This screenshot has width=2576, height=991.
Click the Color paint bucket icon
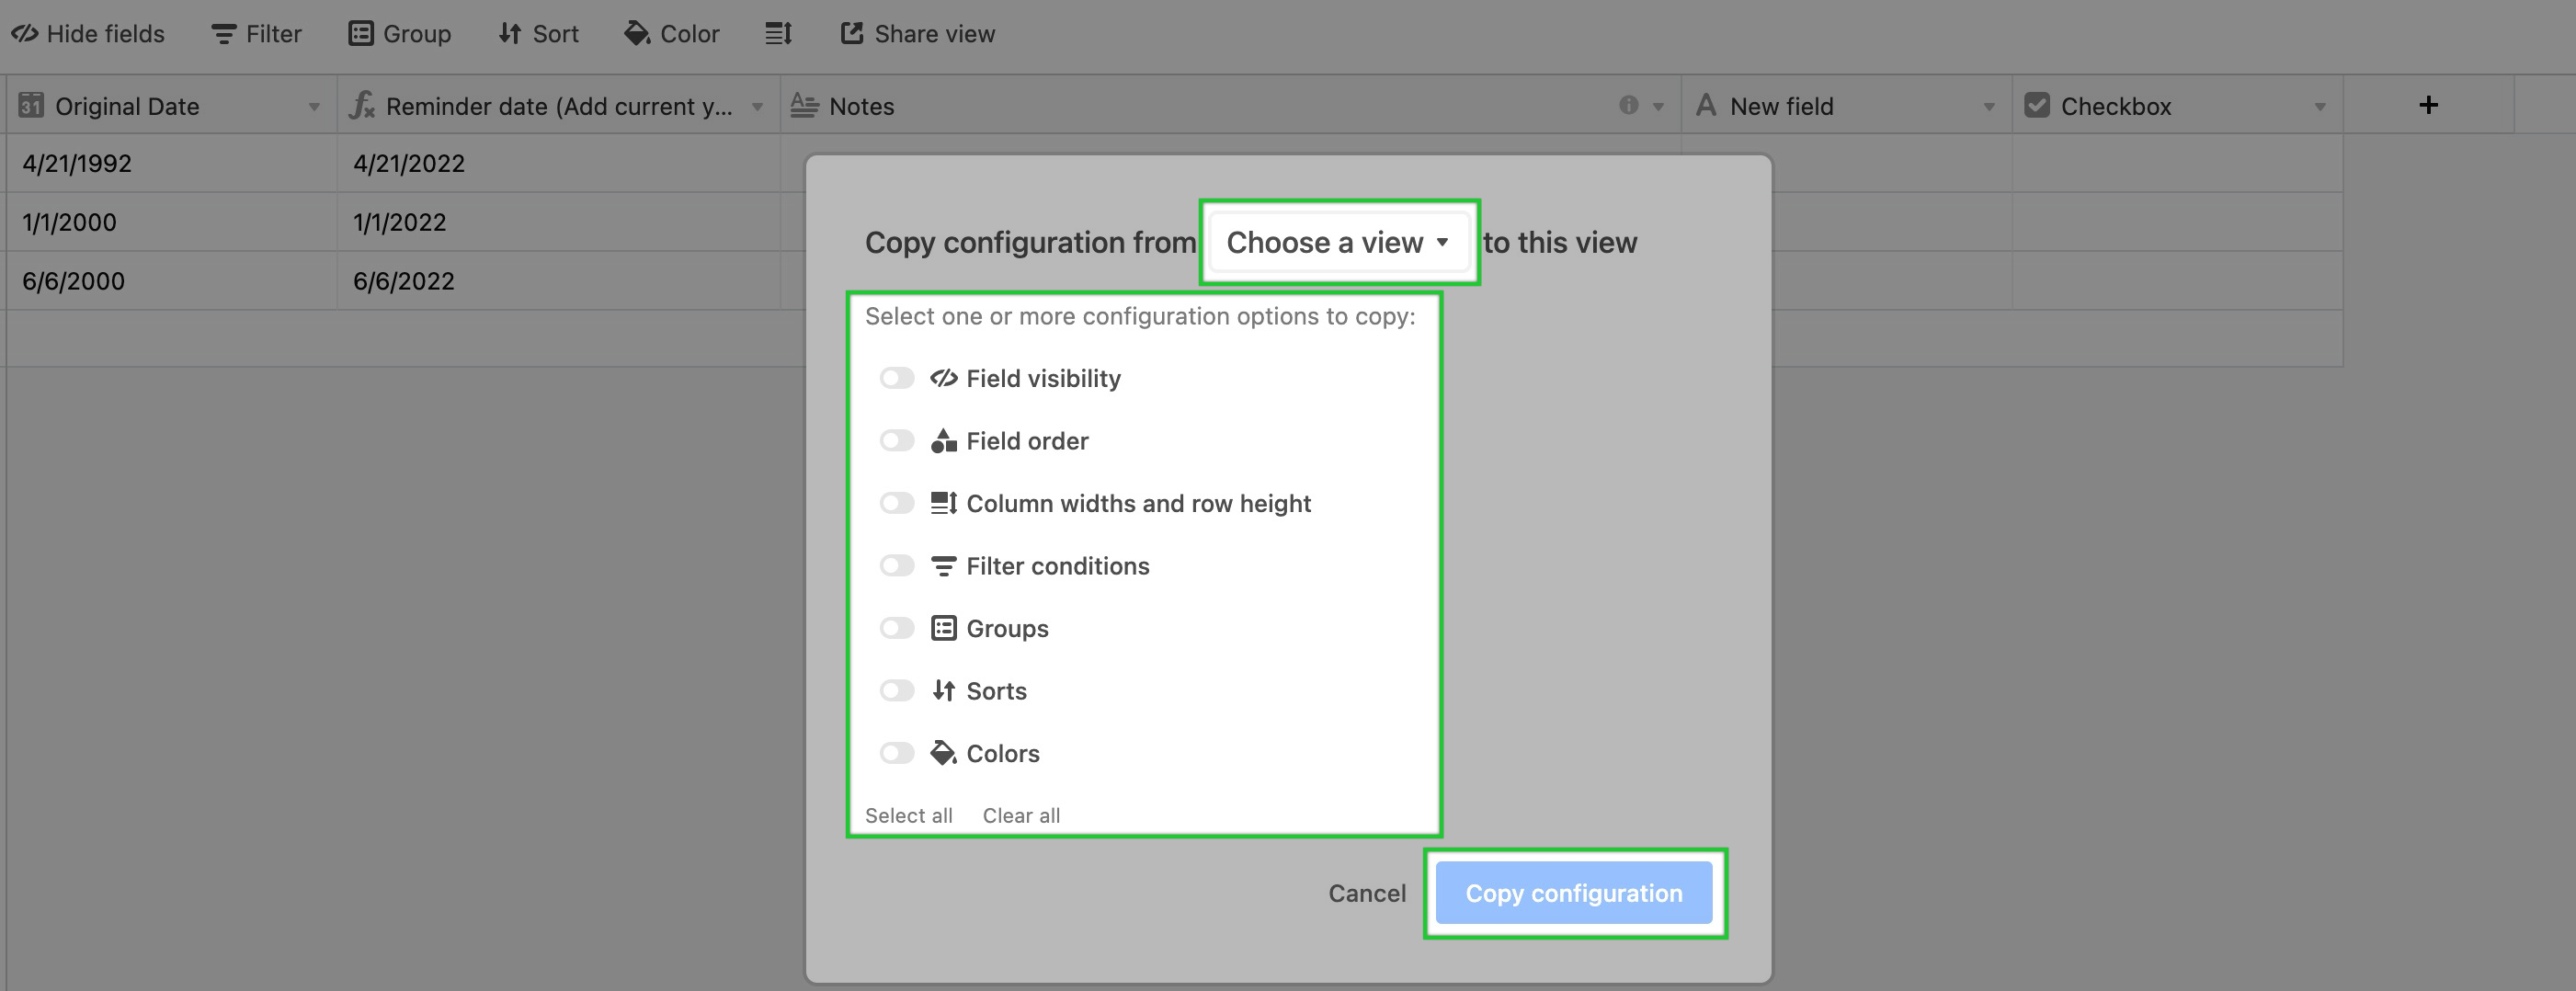[637, 34]
